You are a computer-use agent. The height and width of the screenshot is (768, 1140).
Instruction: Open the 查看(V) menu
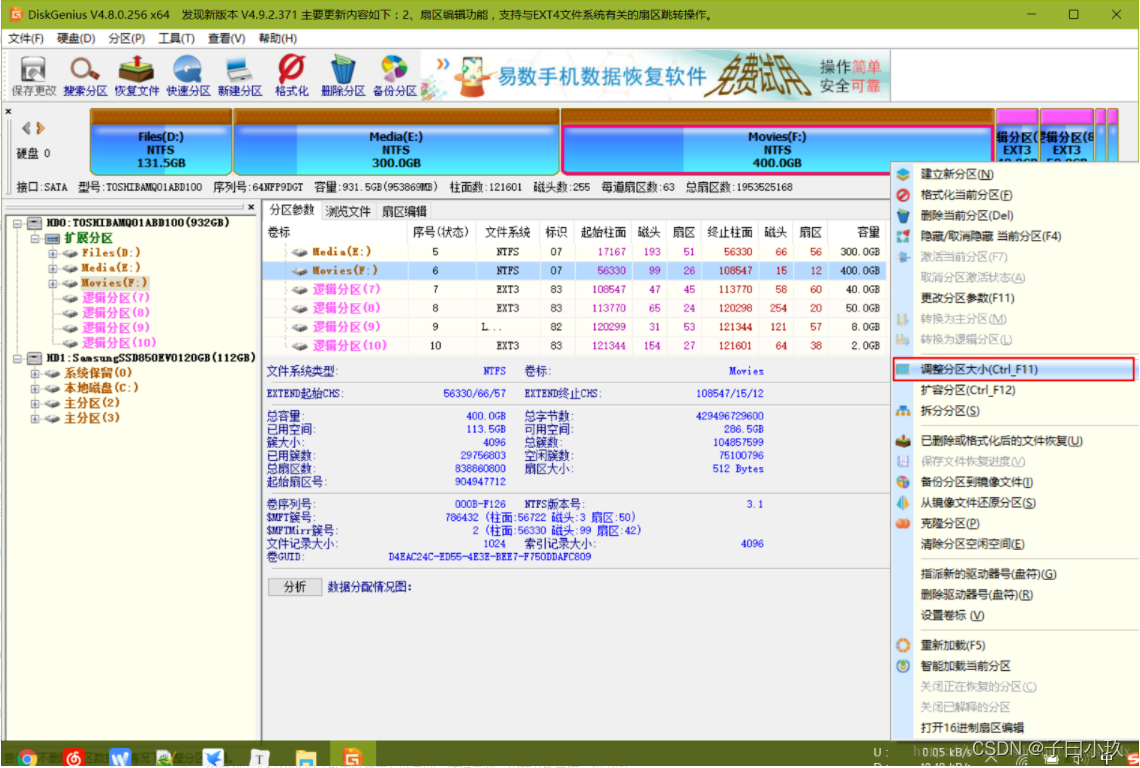click(x=226, y=39)
